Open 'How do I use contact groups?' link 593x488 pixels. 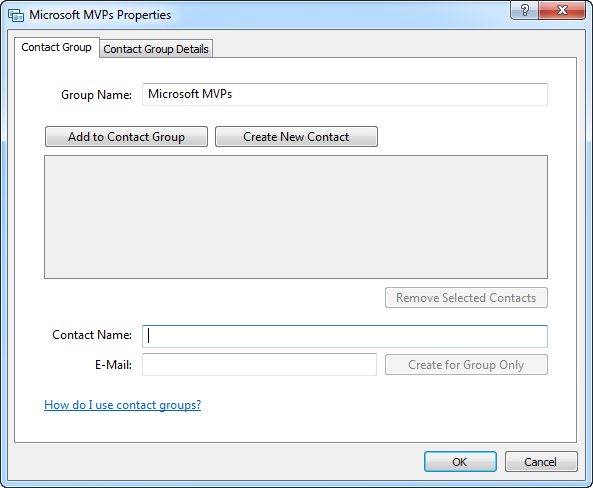(123, 405)
